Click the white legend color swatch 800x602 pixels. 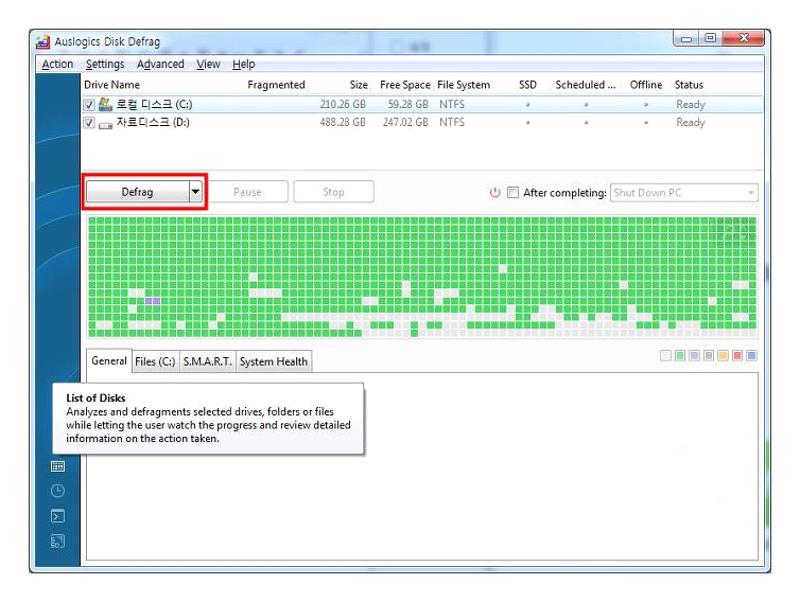pyautogui.click(x=665, y=356)
